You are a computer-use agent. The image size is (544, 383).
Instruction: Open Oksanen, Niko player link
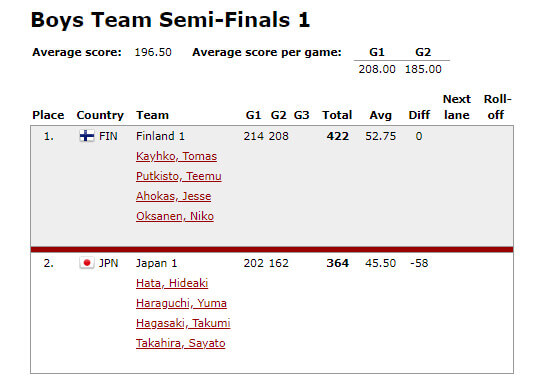click(175, 216)
